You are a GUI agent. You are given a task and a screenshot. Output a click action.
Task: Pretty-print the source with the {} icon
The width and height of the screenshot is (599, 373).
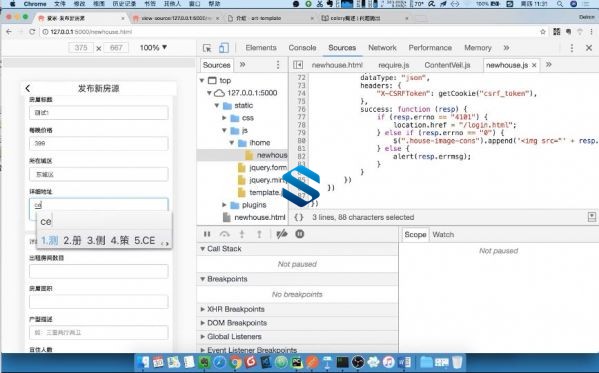(298, 217)
